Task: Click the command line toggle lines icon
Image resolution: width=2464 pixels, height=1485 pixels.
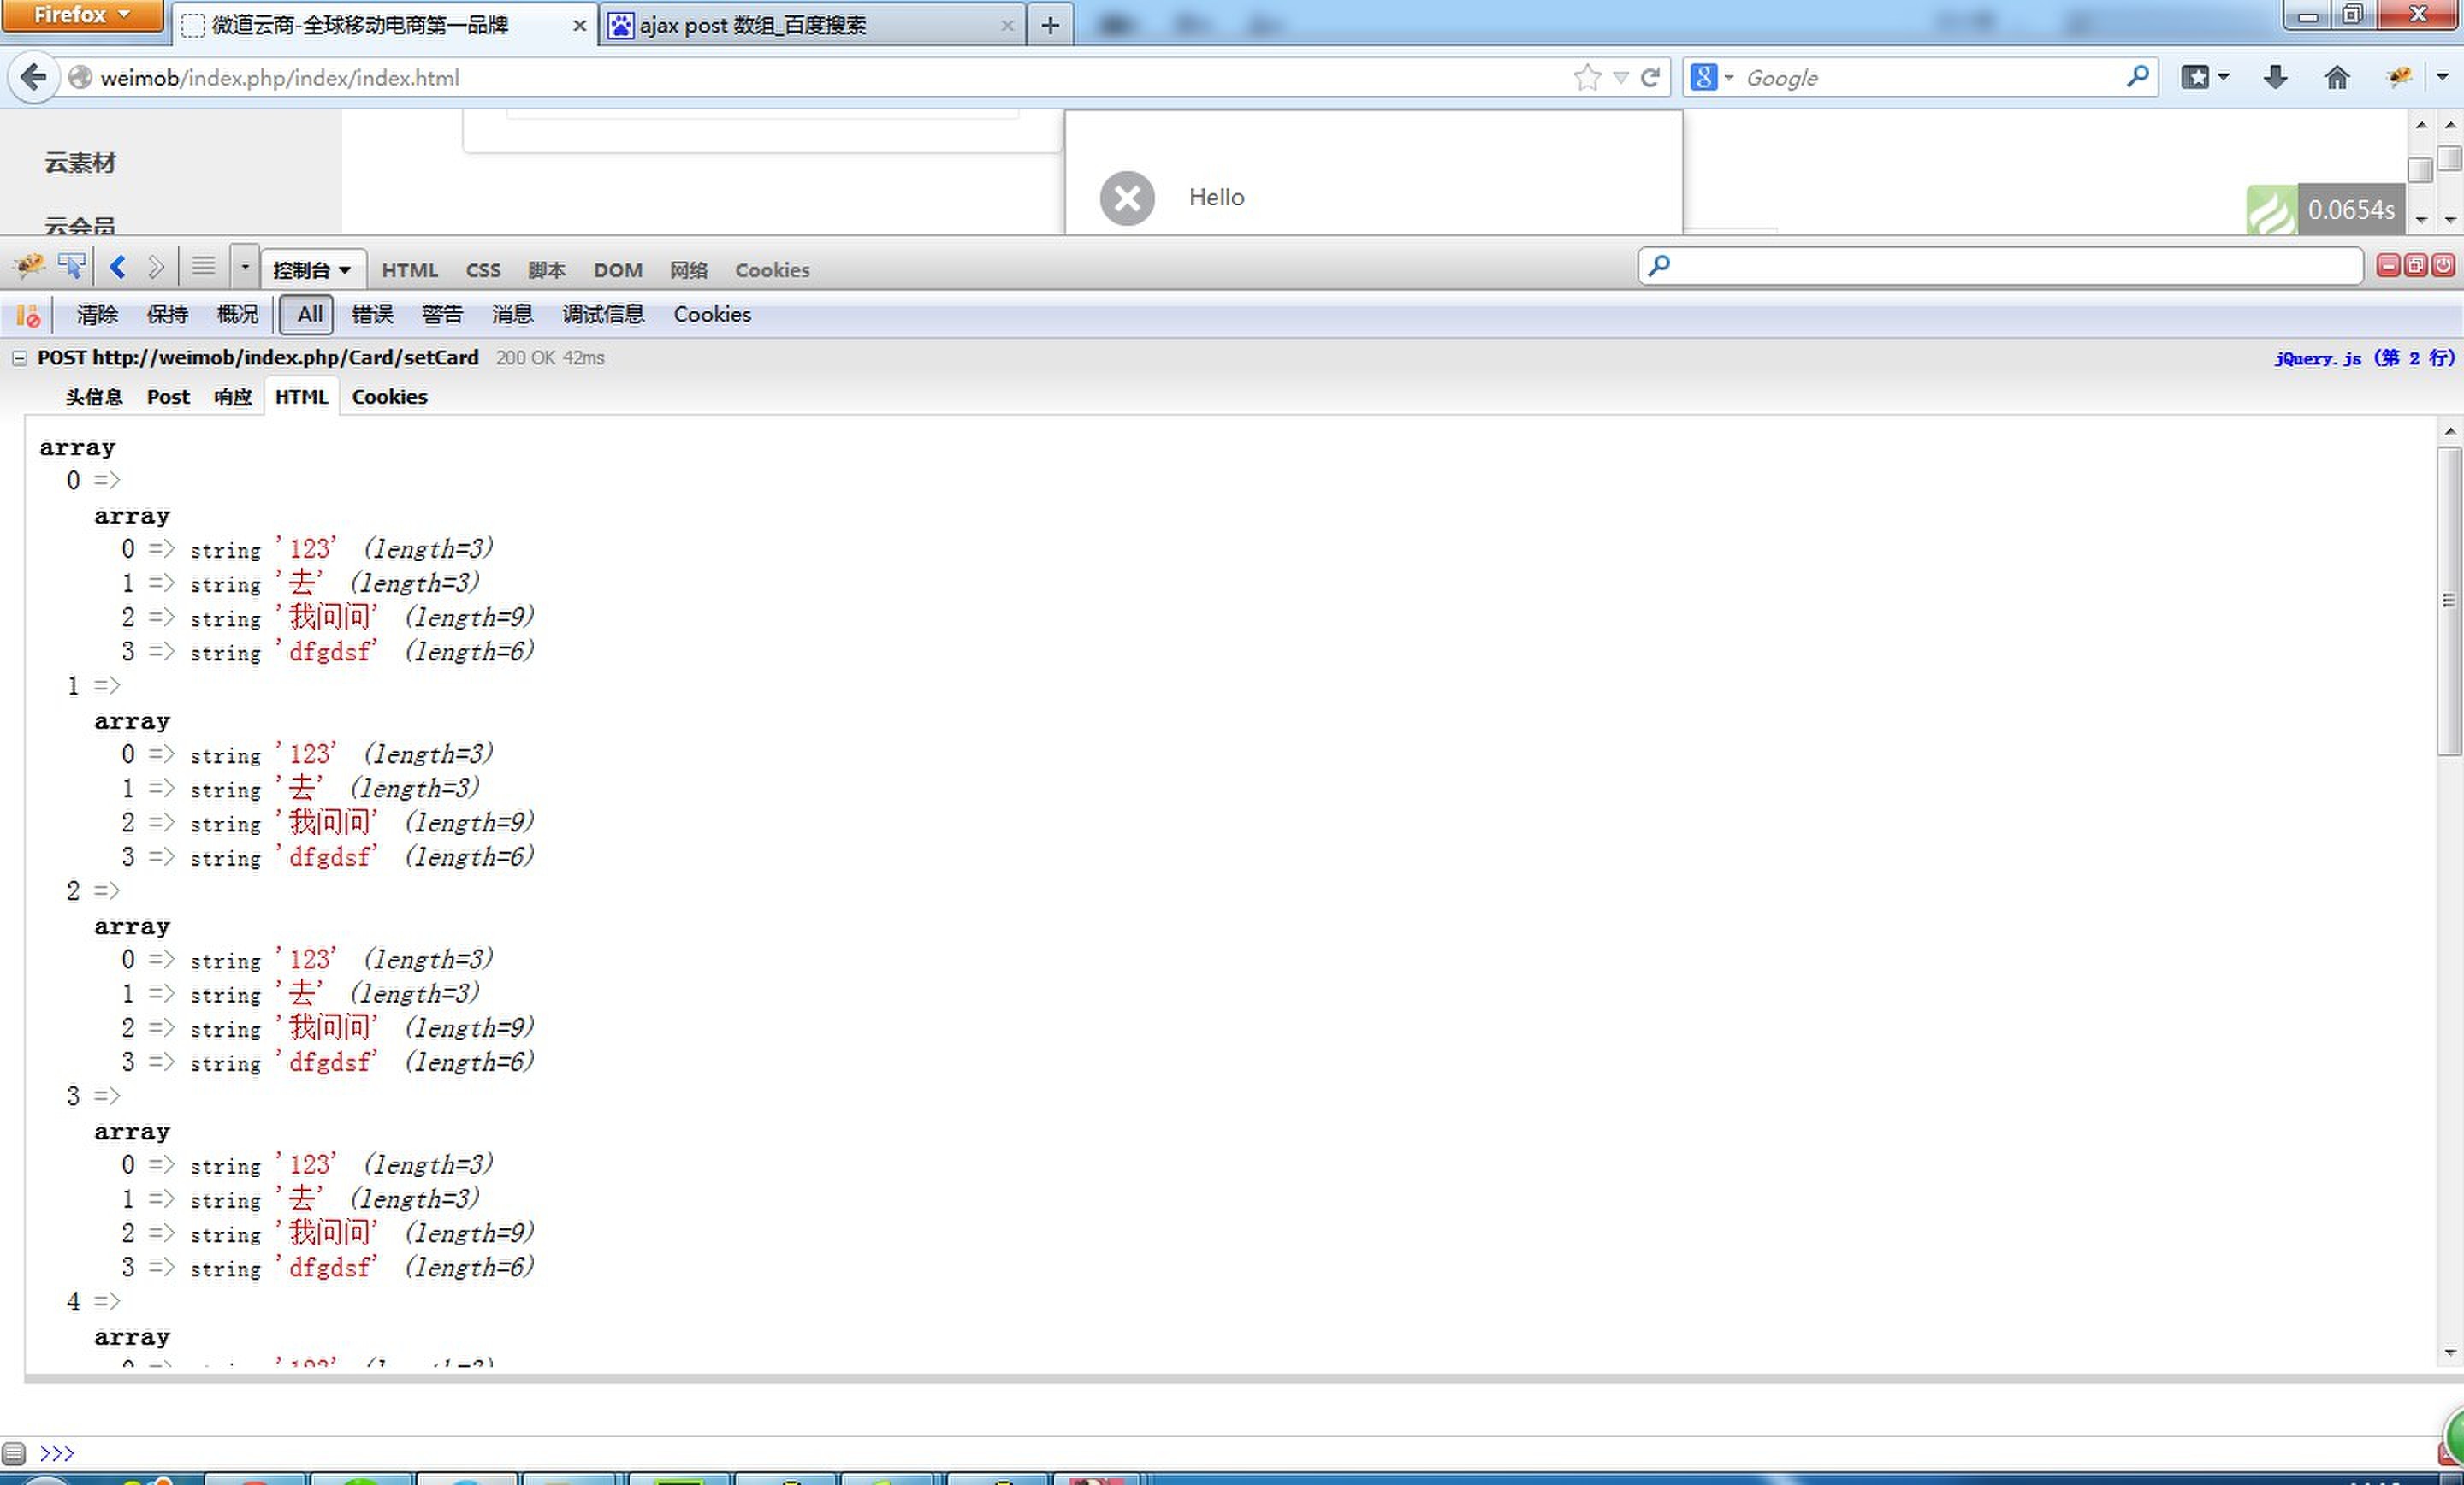Action: 203,266
